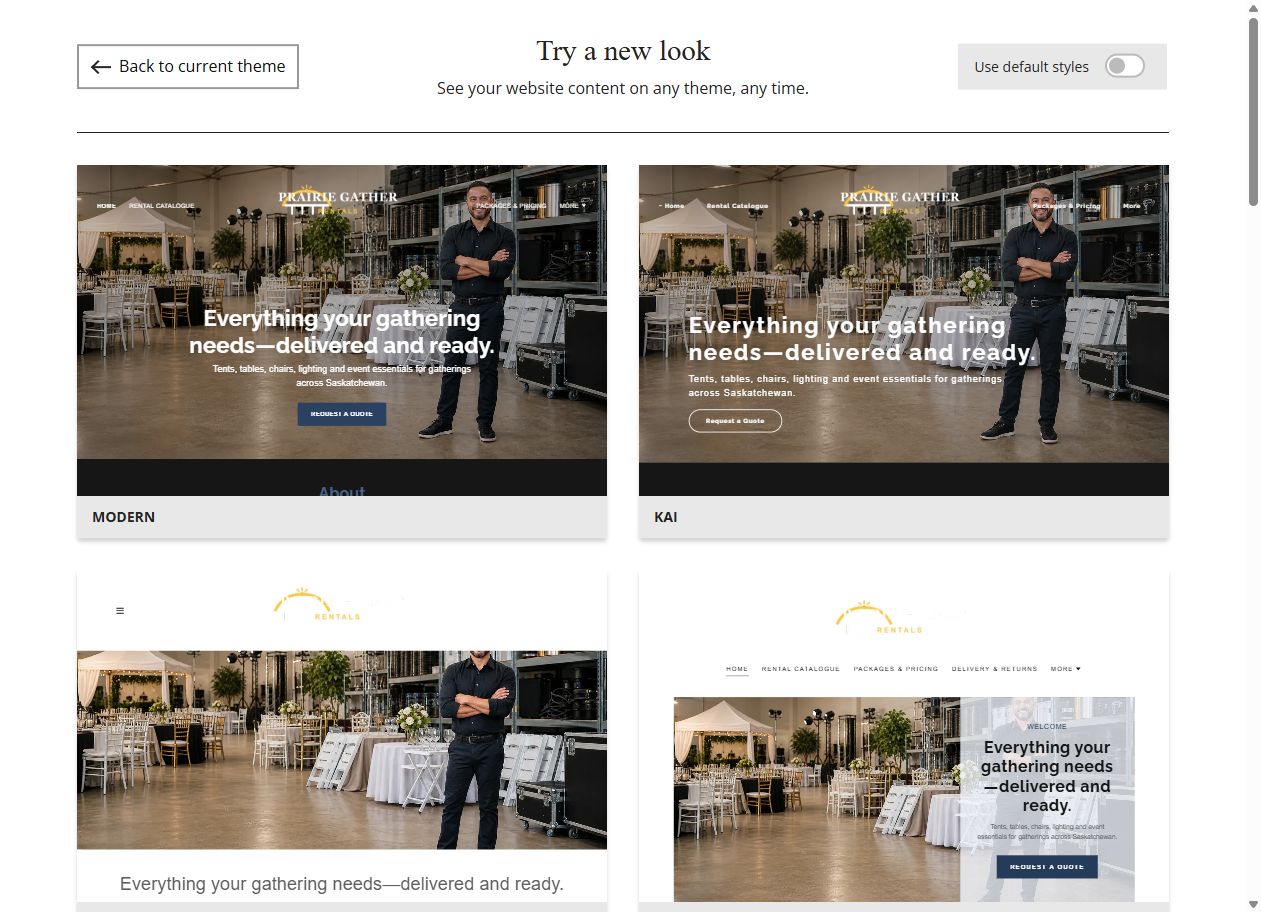Click the blue Request a Quote button in Modern preview
This screenshot has height=912, width=1261.
342,414
